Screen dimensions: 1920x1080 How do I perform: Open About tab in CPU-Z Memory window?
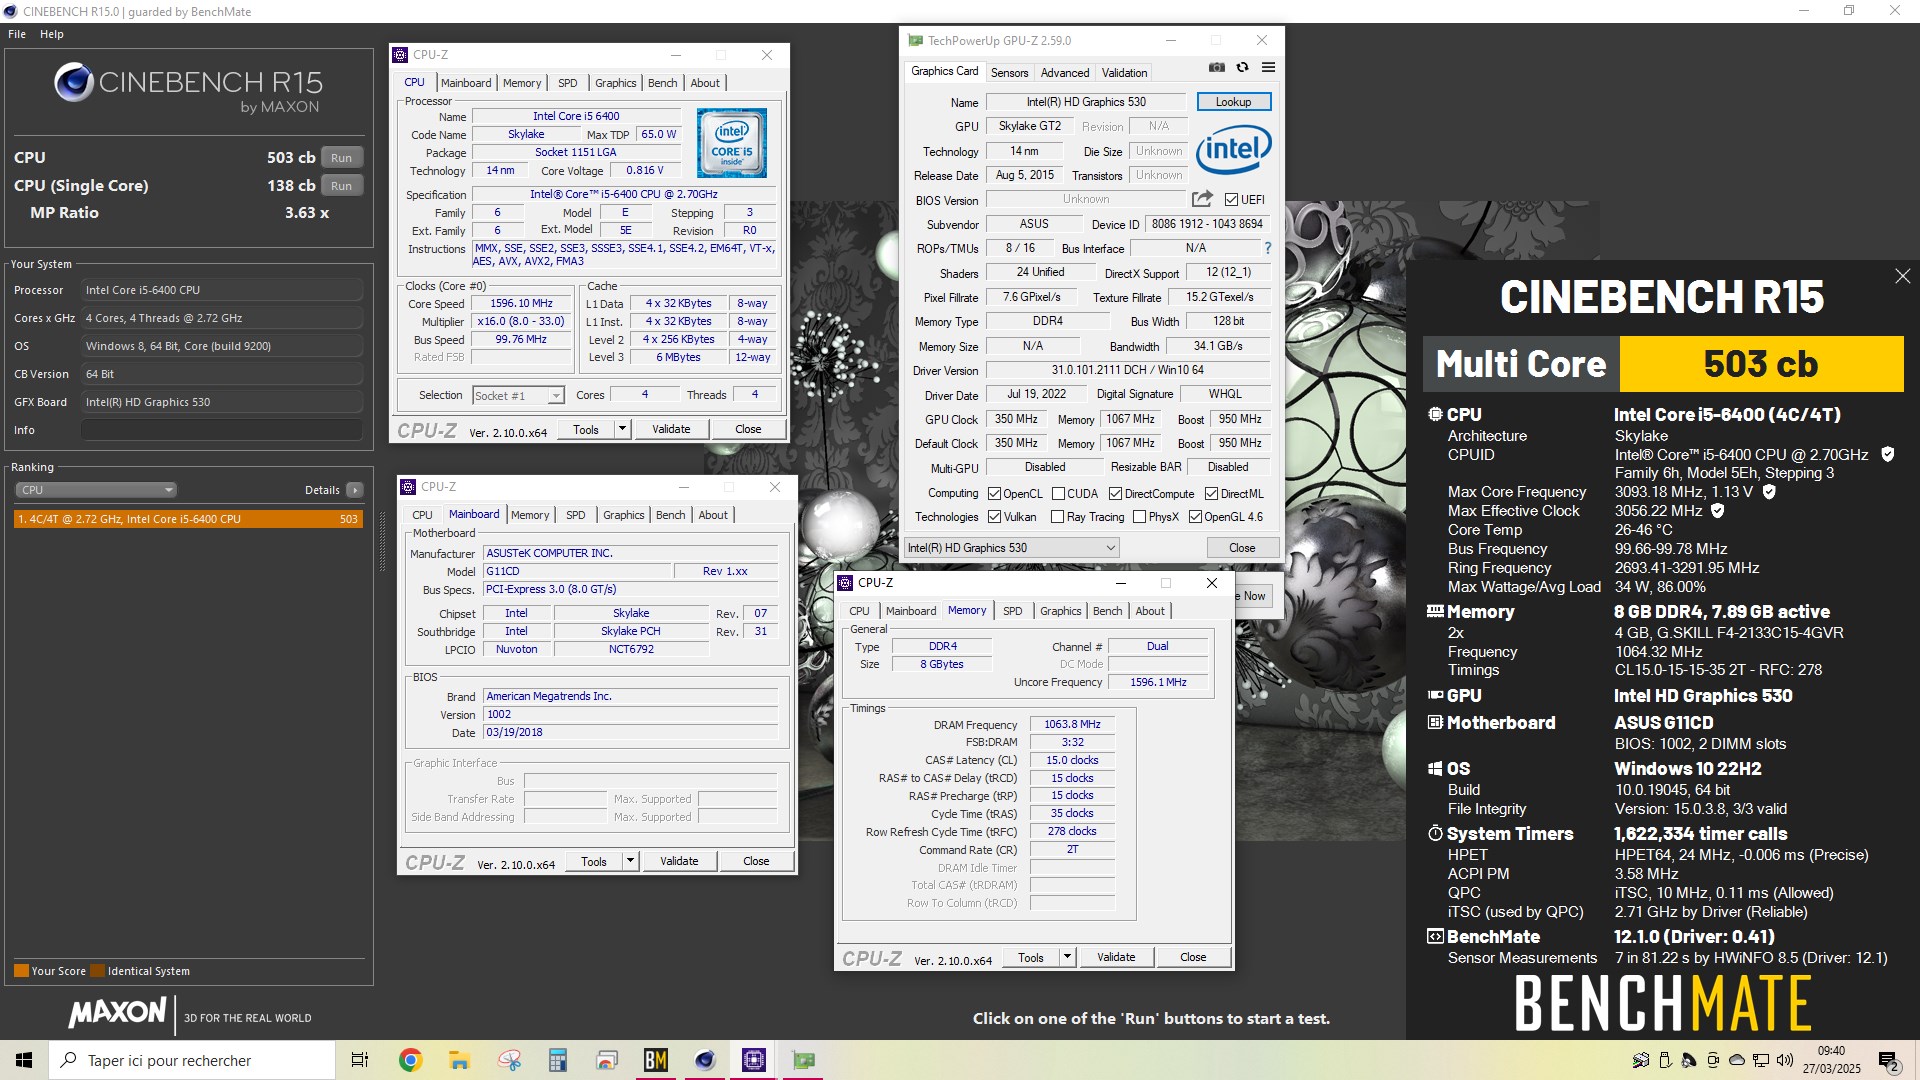click(1150, 611)
